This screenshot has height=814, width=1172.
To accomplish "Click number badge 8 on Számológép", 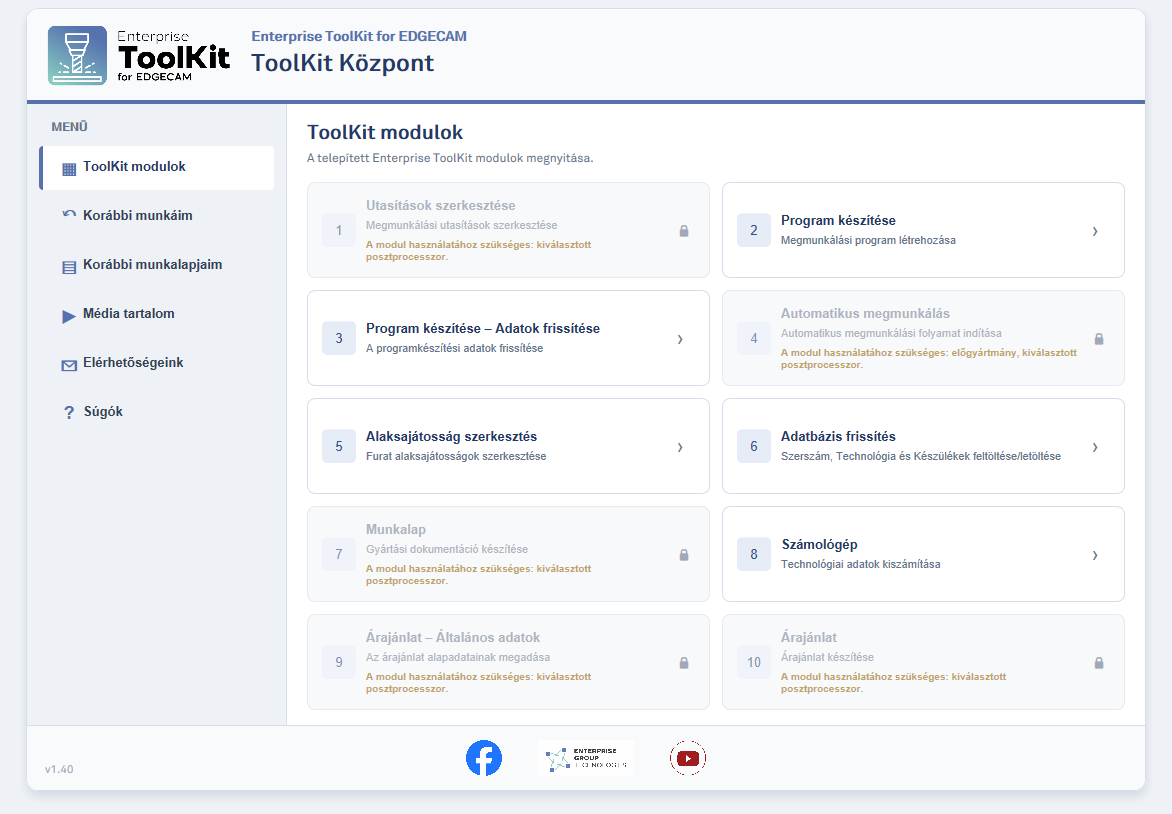I will [x=753, y=554].
